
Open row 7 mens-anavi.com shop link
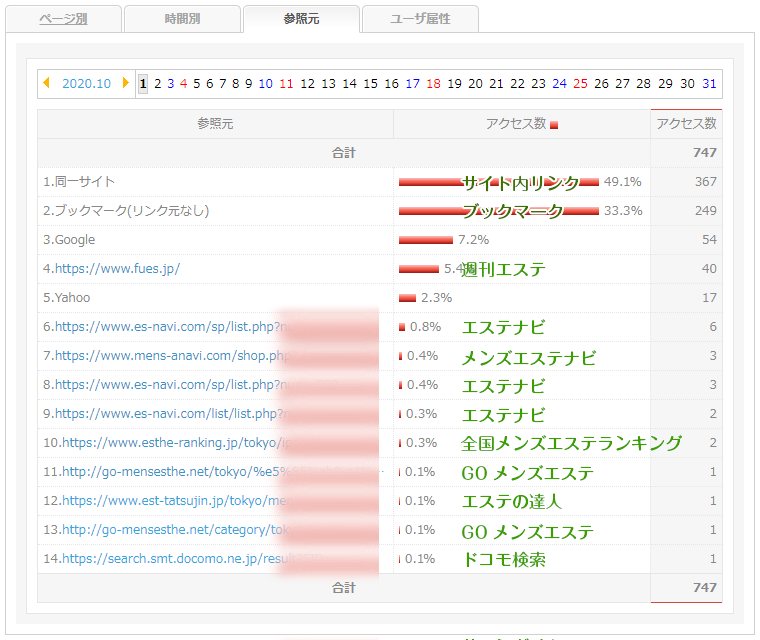173,356
